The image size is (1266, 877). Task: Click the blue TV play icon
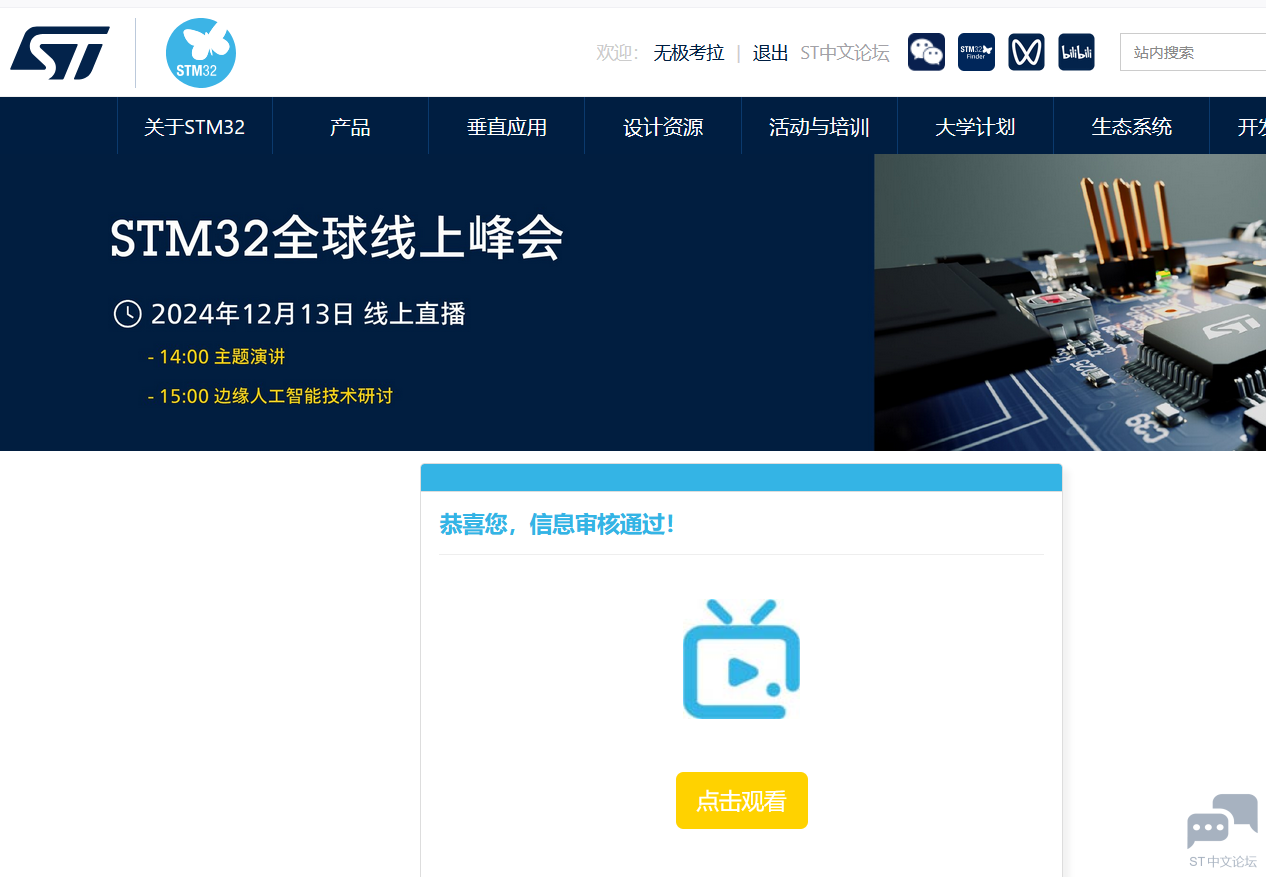[x=741, y=659]
